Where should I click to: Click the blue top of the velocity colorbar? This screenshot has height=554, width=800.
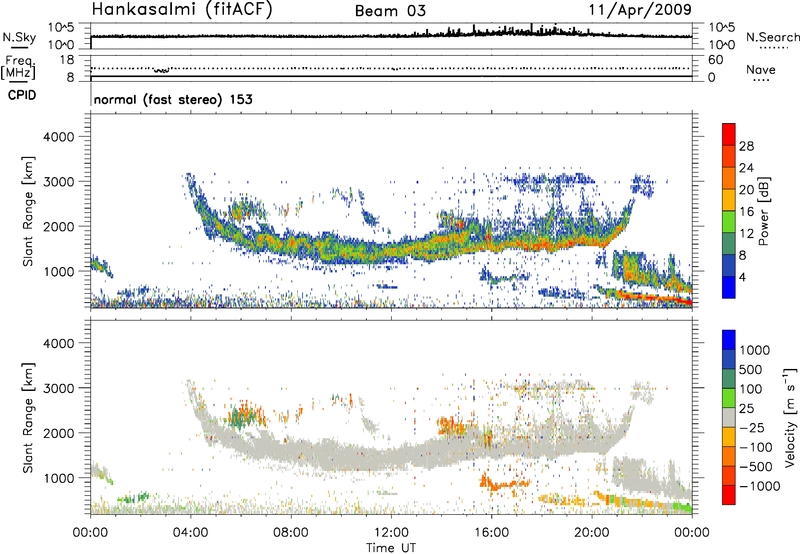[729, 340]
